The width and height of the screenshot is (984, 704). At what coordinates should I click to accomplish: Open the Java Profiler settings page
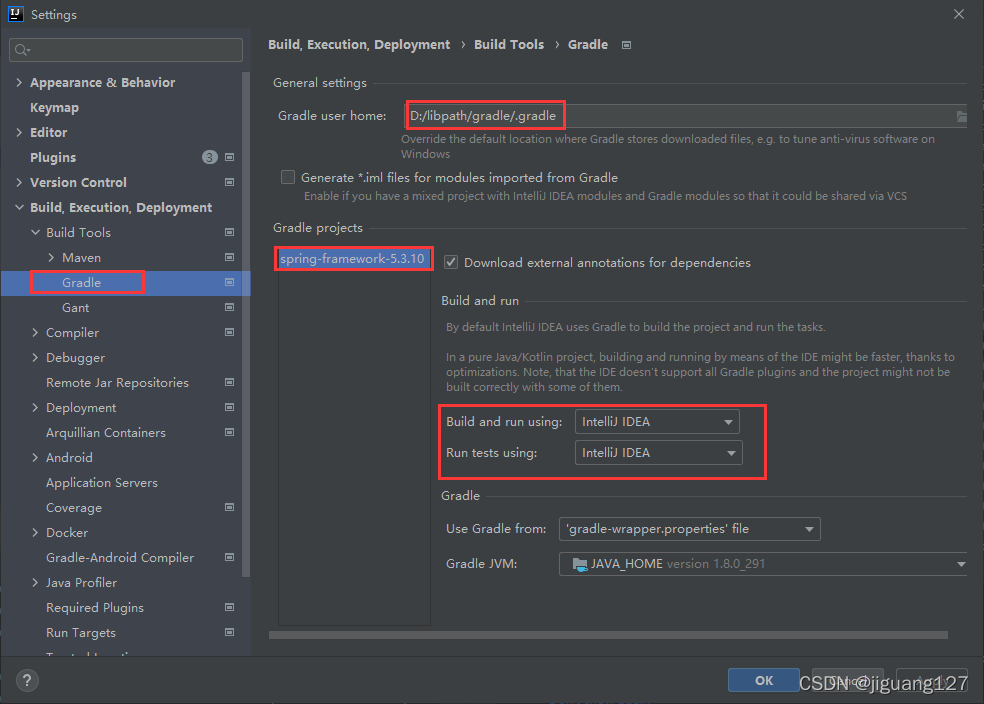point(81,582)
